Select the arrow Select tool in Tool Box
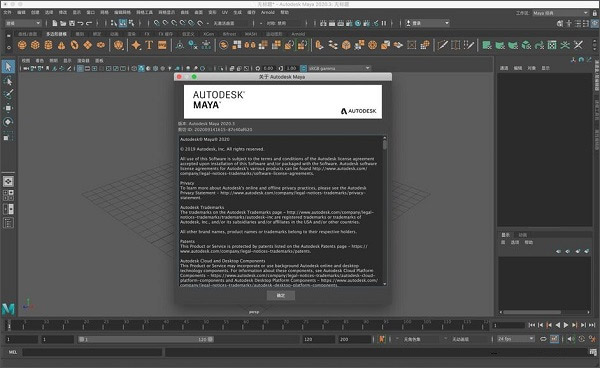 pos(8,67)
